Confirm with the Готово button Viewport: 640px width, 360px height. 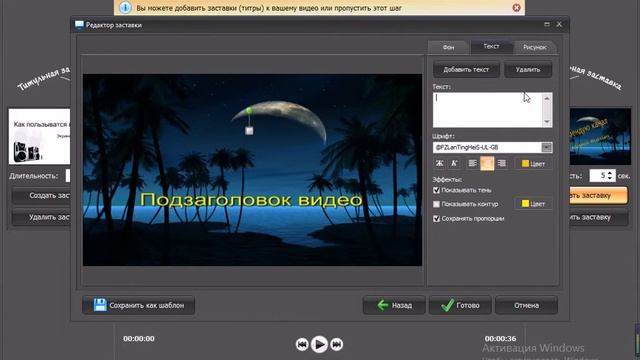tap(460, 305)
